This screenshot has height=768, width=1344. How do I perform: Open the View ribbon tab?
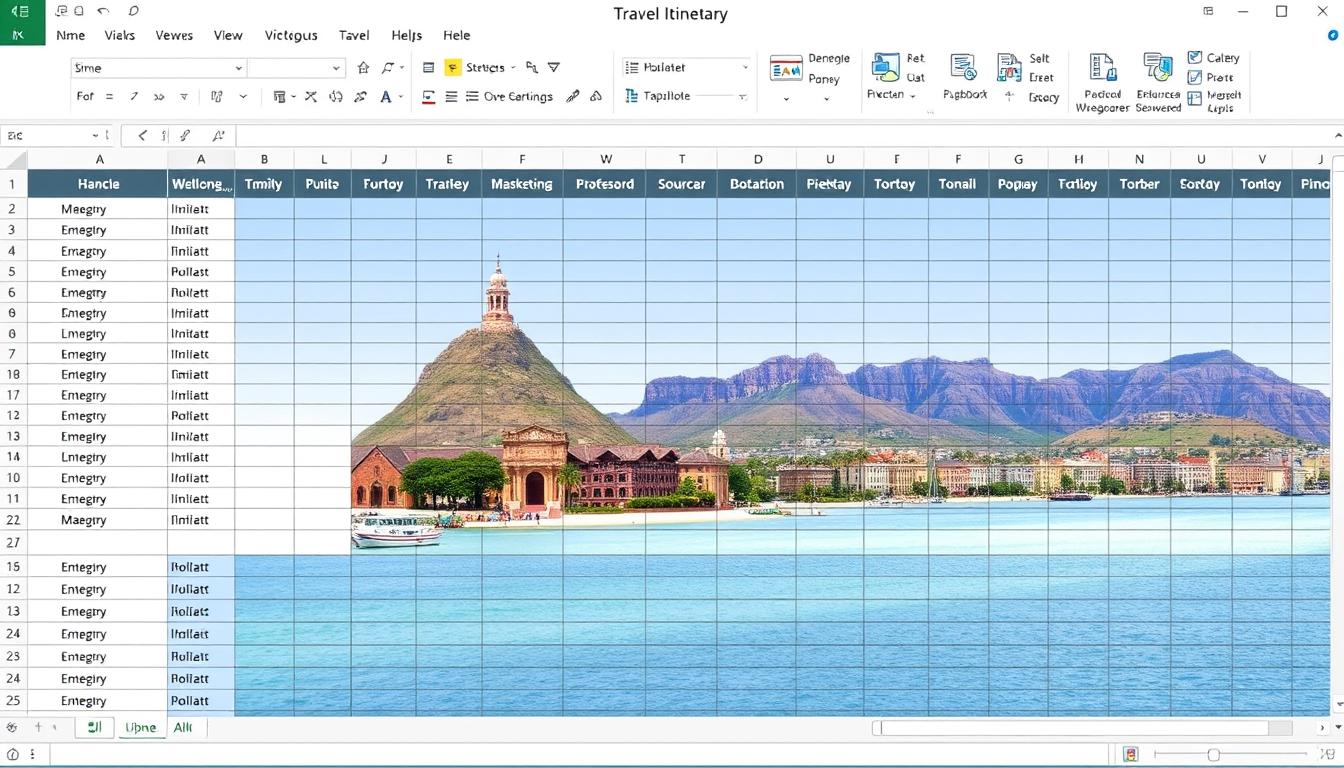(x=228, y=34)
